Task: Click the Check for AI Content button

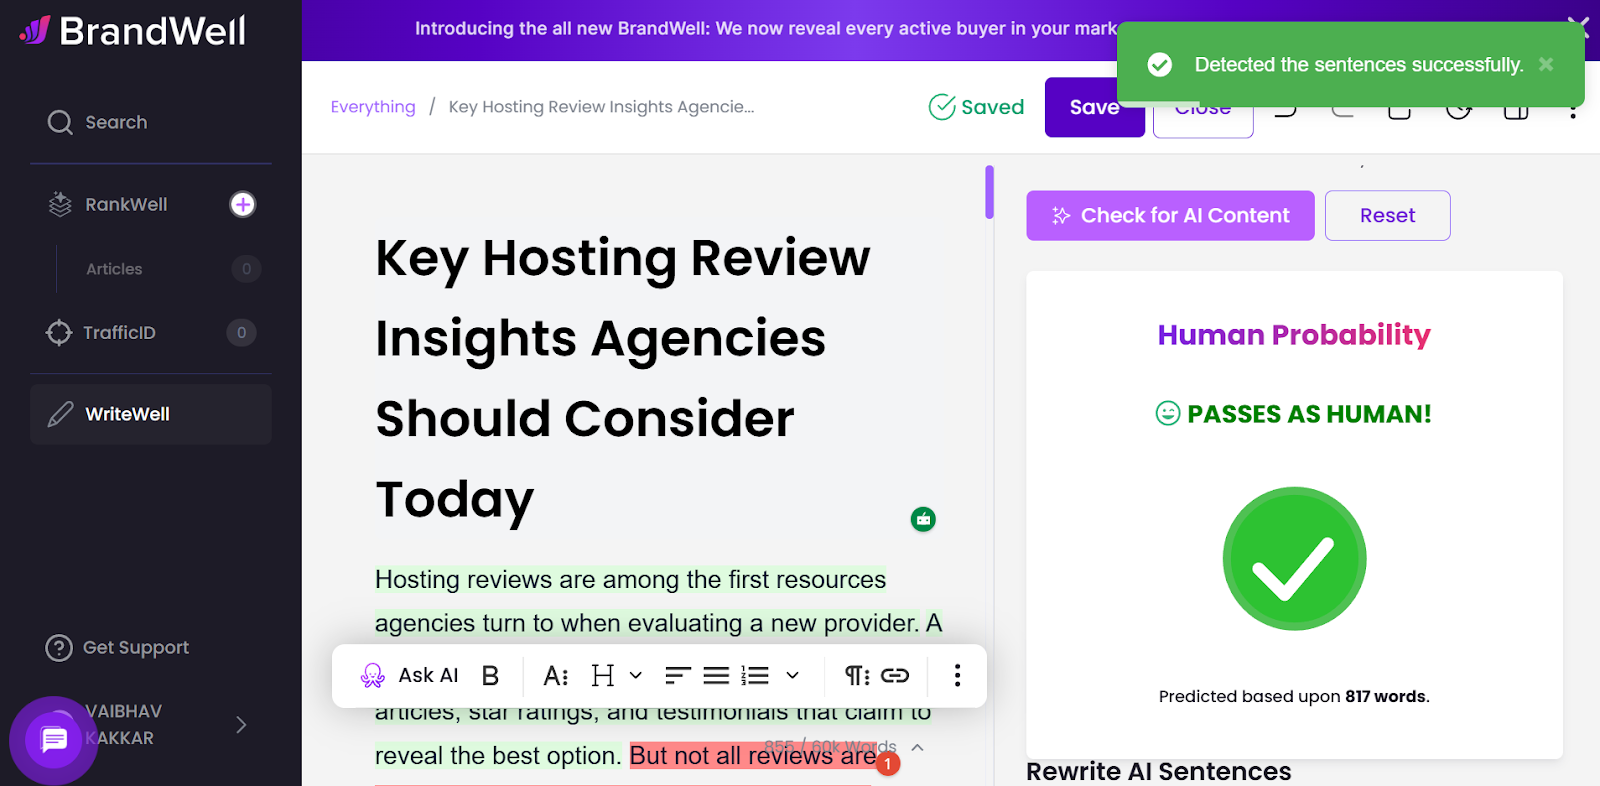Action: point(1170,215)
